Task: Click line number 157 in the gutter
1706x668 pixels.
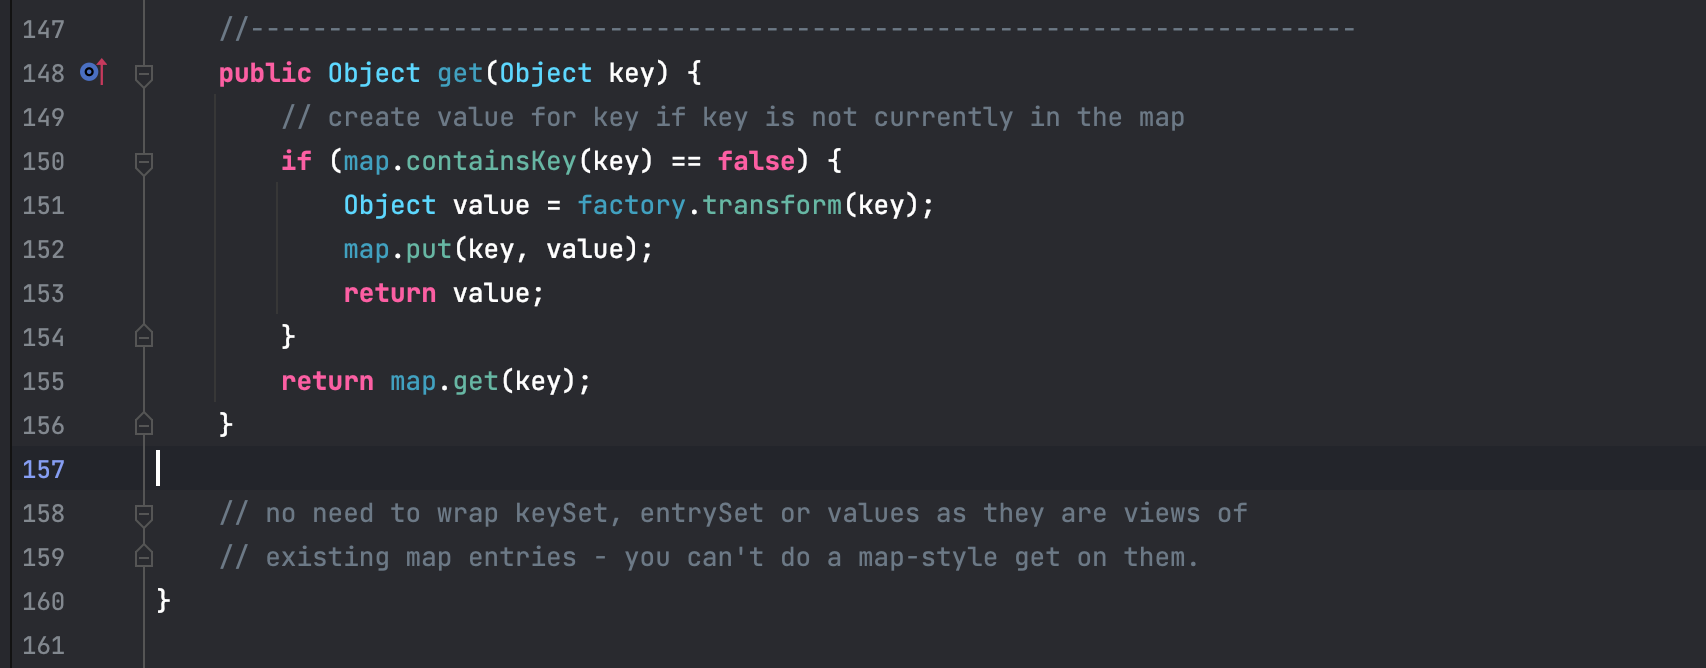Action: coord(43,470)
